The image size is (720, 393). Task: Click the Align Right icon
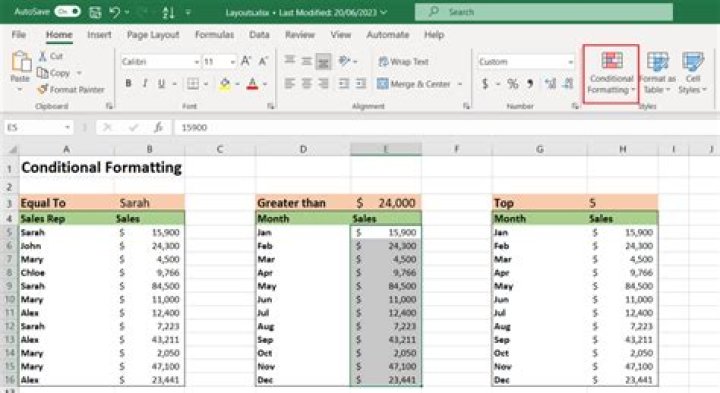tap(323, 84)
